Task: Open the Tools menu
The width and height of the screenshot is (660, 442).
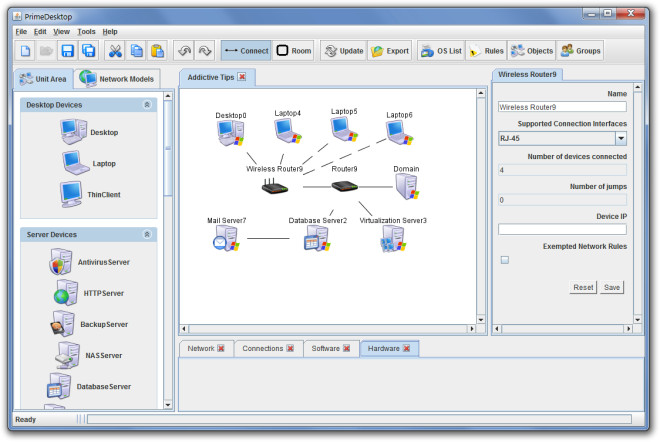Action: [86, 32]
